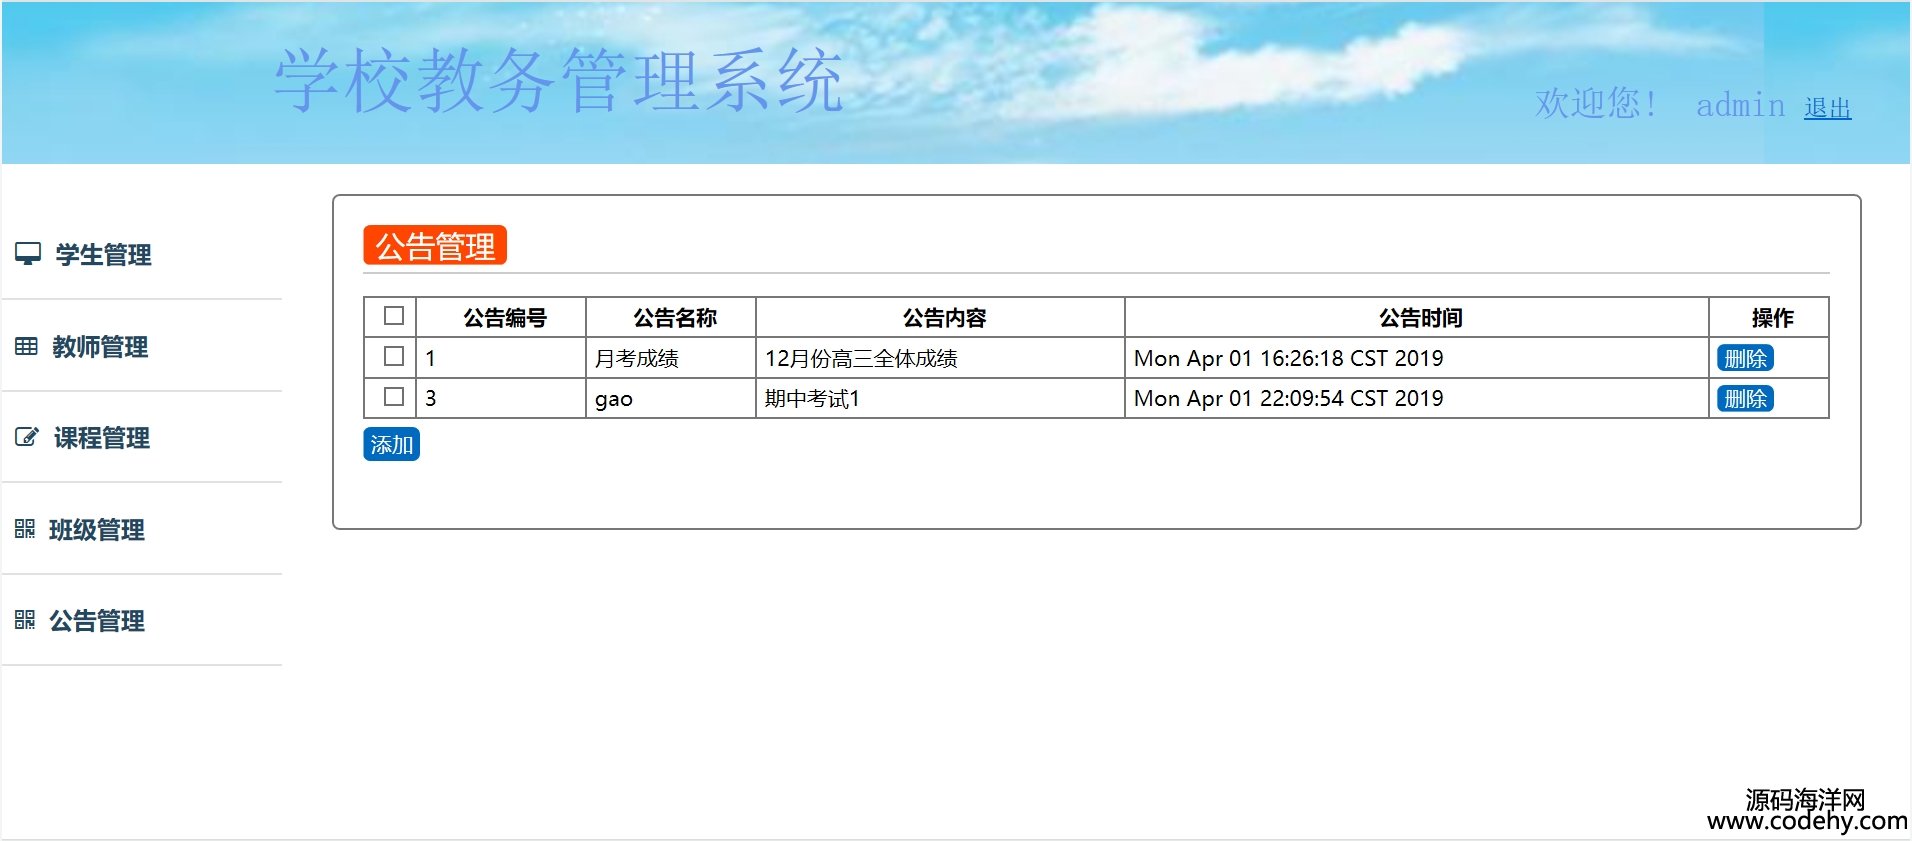Check the box for announcement number 1
The image size is (1912, 841).
coord(394,357)
